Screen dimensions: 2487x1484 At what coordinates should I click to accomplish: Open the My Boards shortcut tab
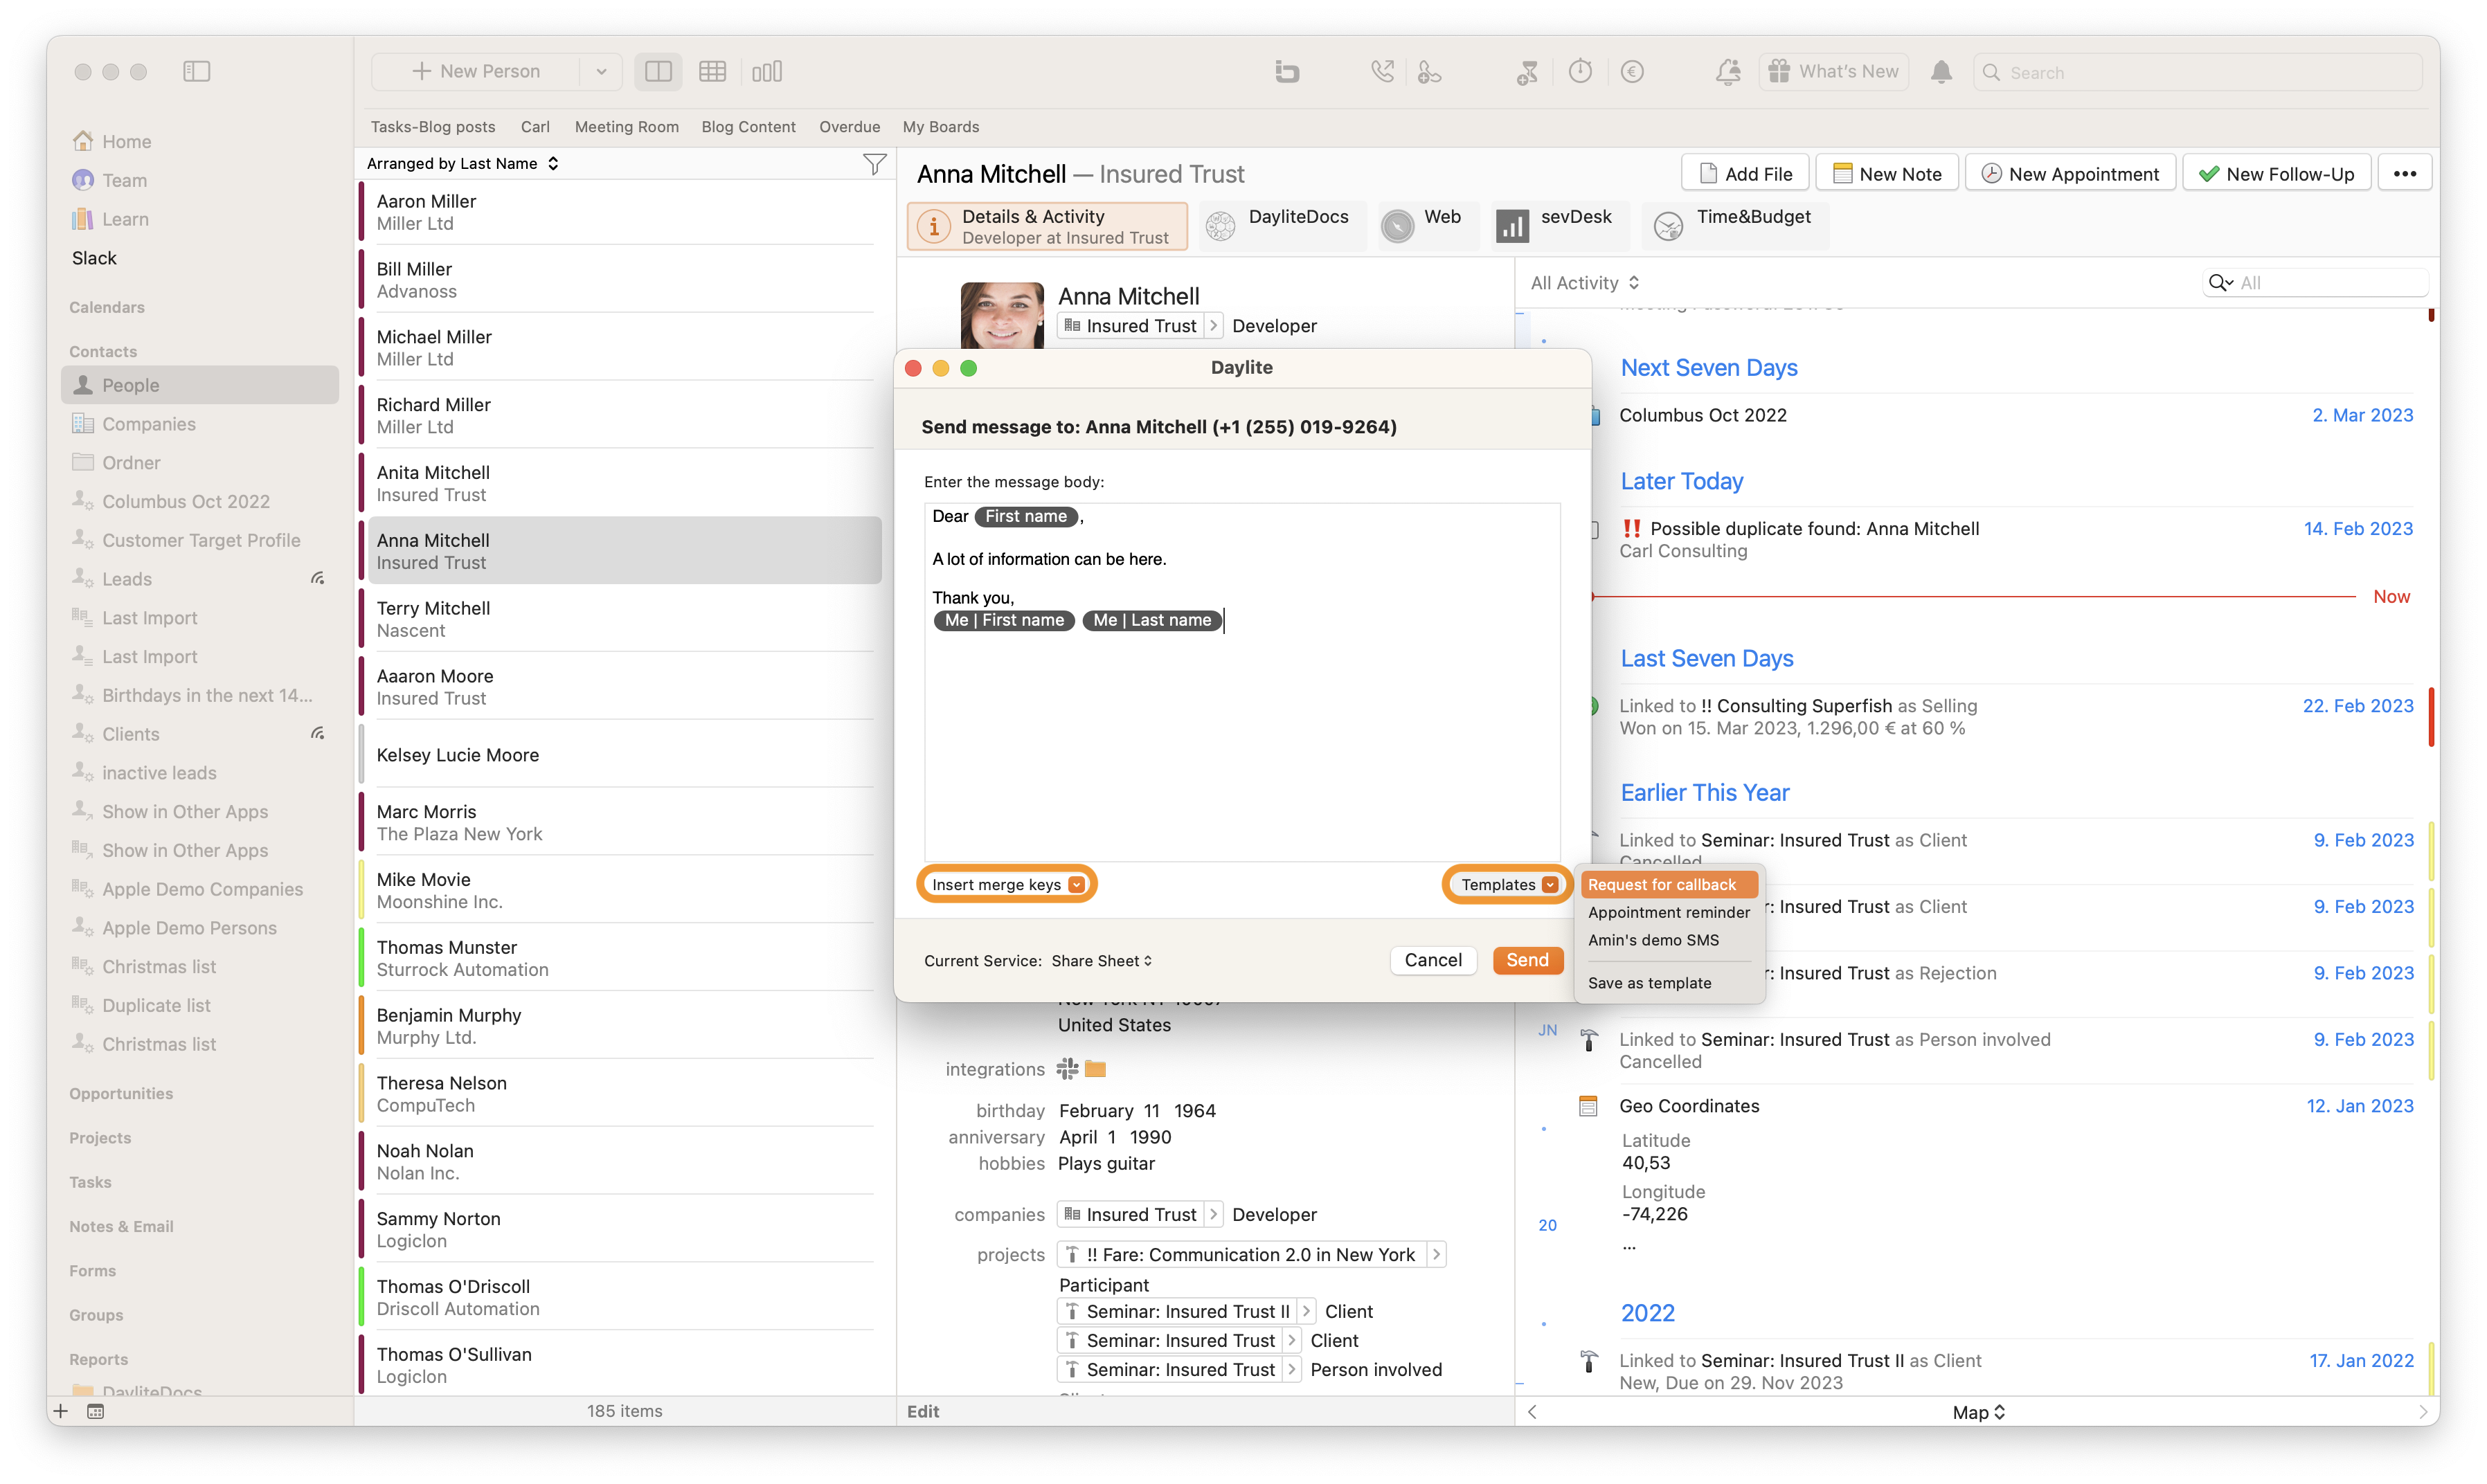click(x=940, y=127)
